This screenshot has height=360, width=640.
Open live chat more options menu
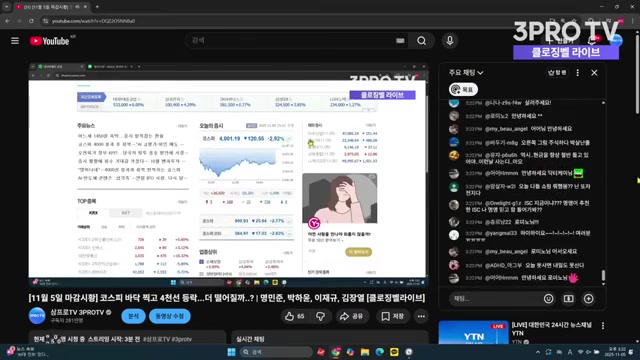(578, 73)
